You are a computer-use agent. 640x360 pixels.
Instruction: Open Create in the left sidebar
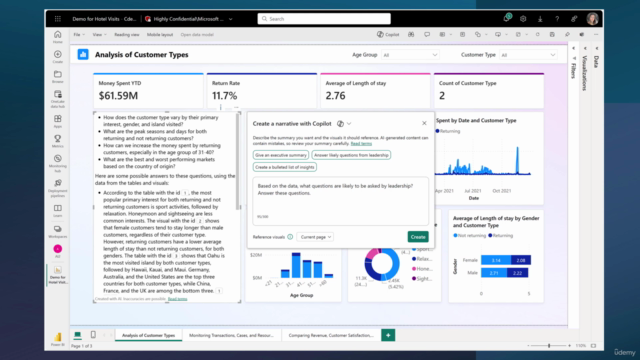(x=58, y=56)
